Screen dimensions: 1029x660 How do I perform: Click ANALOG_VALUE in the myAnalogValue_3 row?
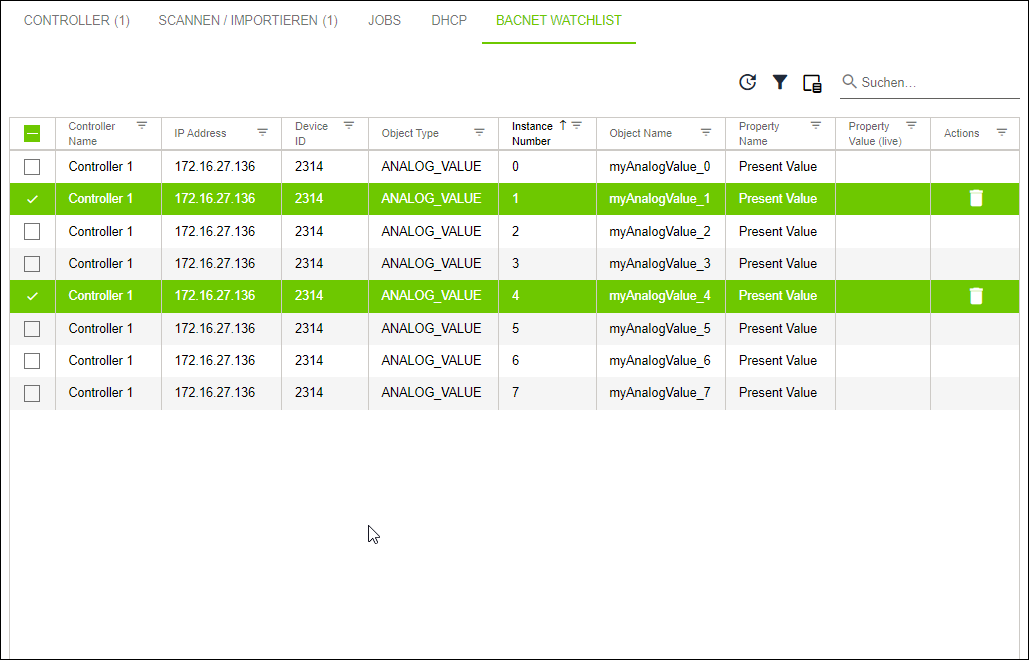coord(431,264)
